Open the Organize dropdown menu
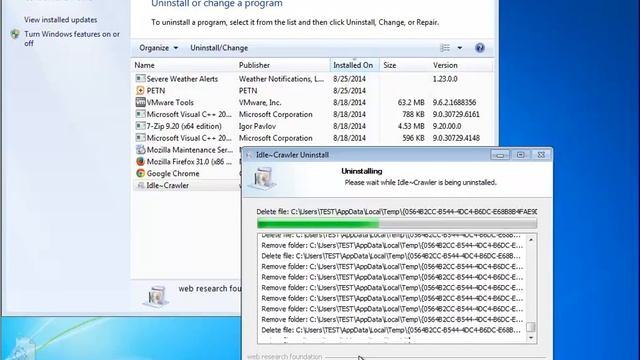This screenshot has height=360, width=640. (158, 48)
